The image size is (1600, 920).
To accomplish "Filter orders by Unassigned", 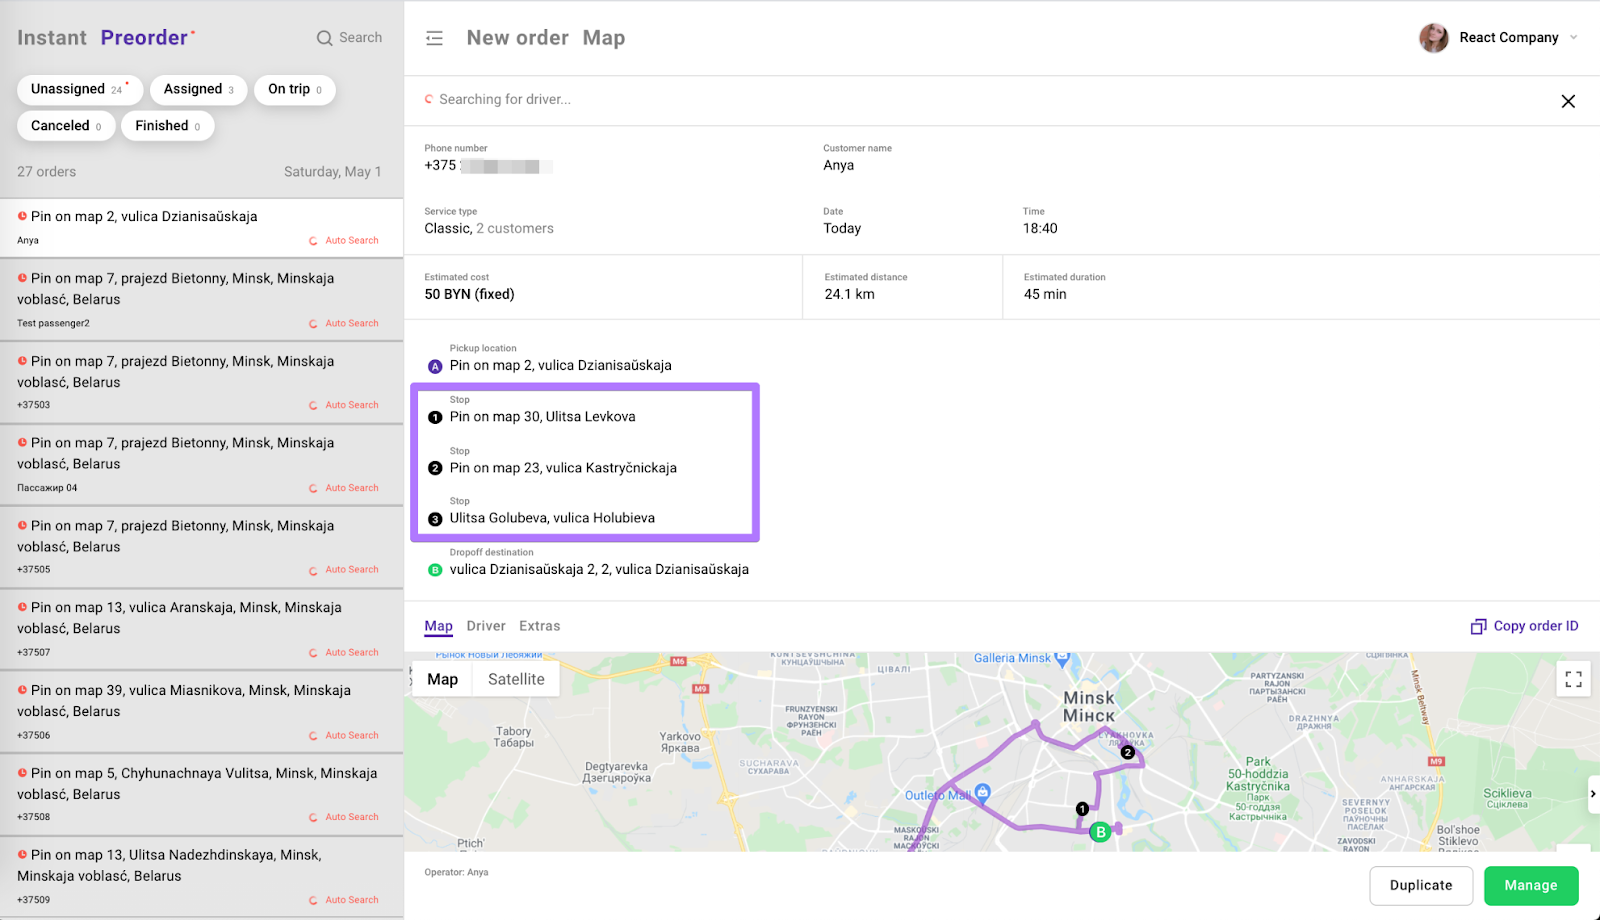I will click(x=80, y=89).
